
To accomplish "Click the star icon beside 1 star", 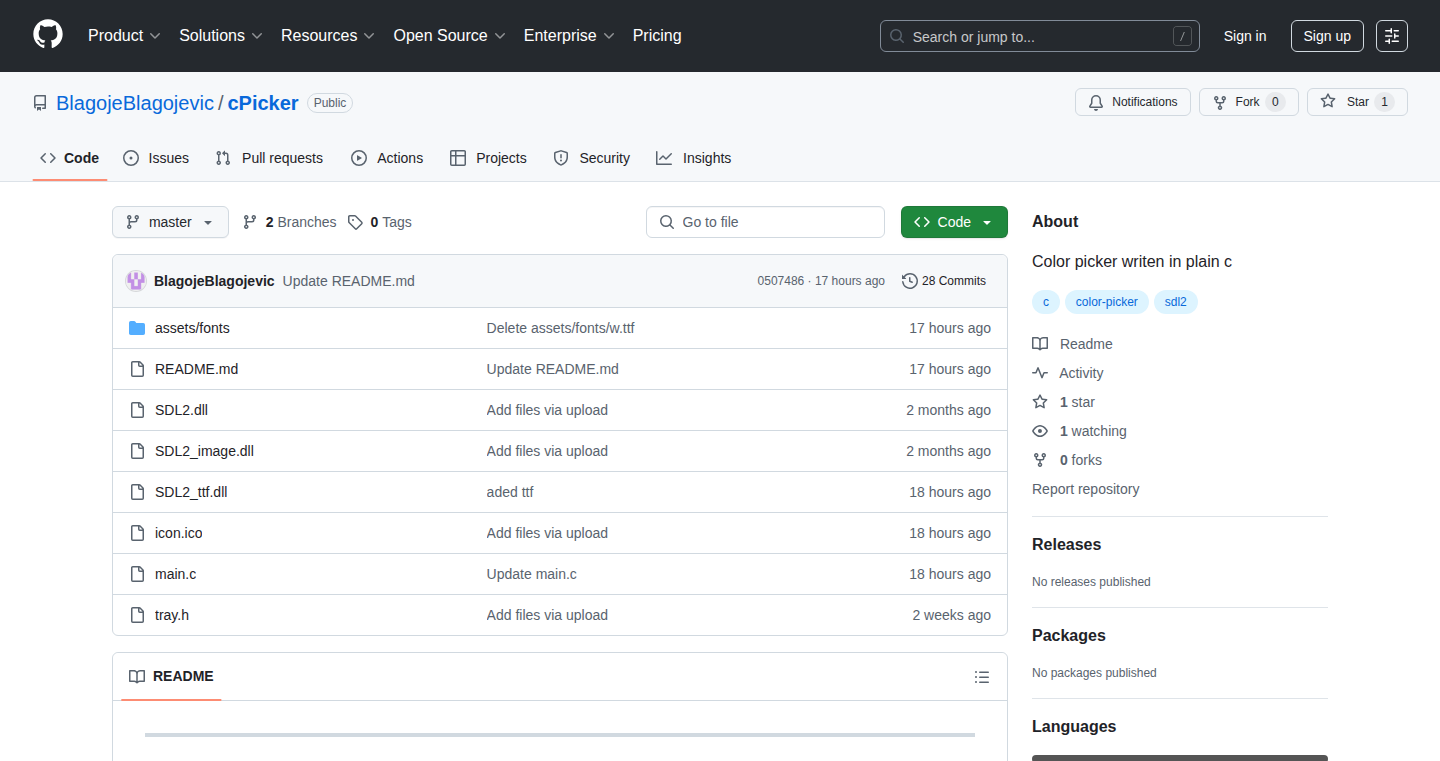I will pos(1040,402).
